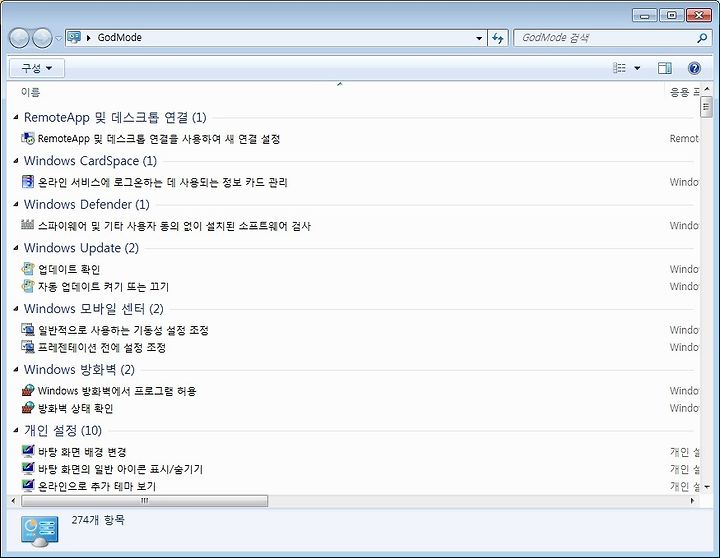Click the 스파이웨어 검사 item icon
720x558 pixels.
[x=28, y=225]
